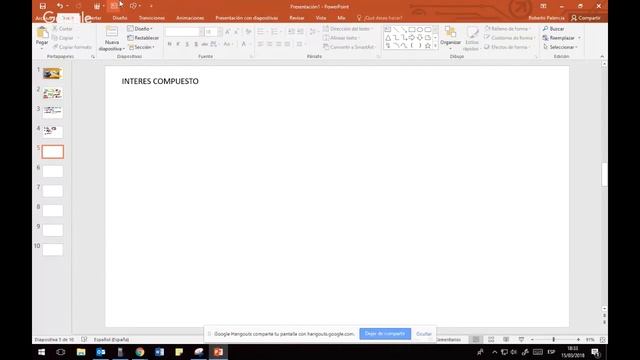Click Convertir a SmartArt command
The image size is (640, 360).
(x=348, y=47)
